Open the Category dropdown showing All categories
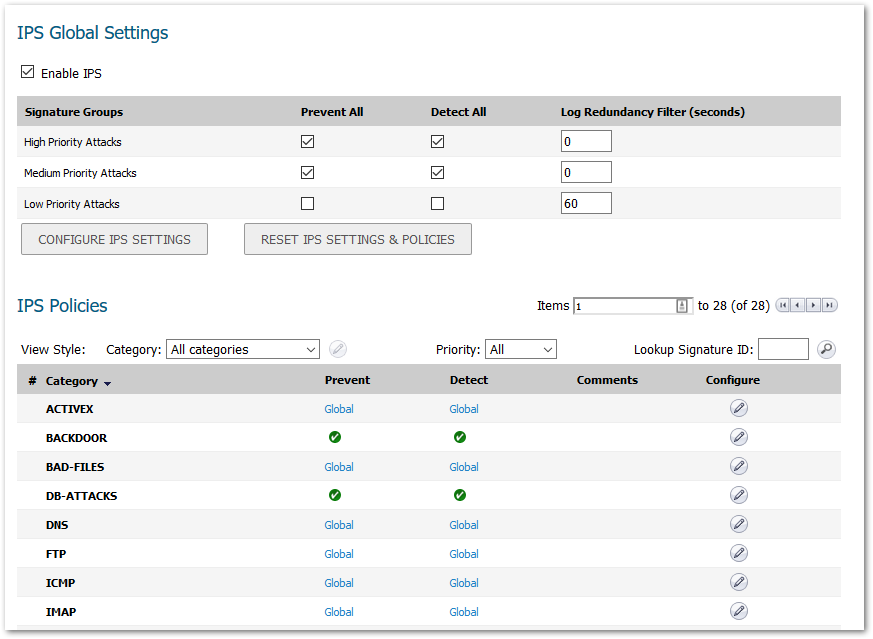This screenshot has height=639, width=873. pos(242,349)
